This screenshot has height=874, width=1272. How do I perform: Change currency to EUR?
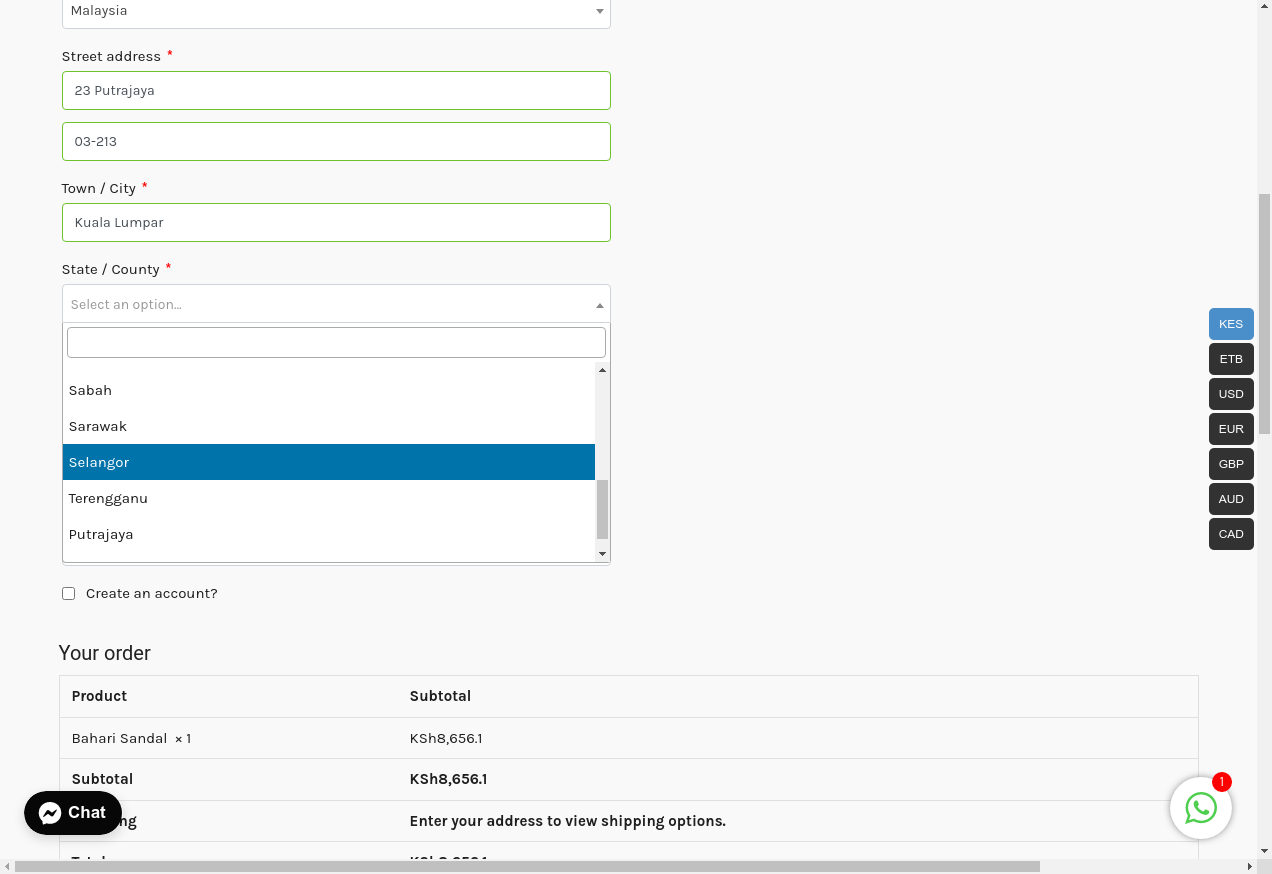pos(1230,429)
